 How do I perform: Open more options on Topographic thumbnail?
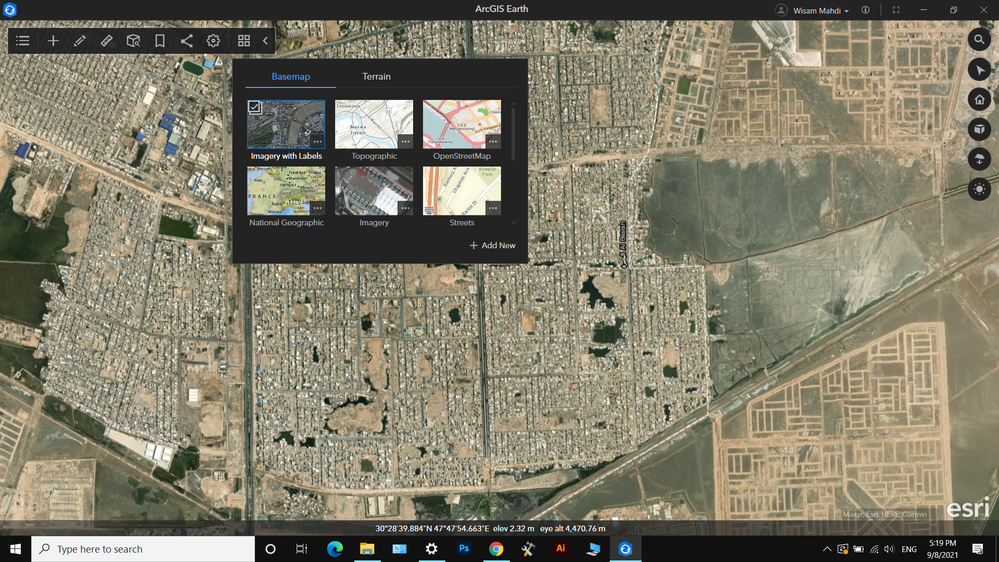(405, 141)
